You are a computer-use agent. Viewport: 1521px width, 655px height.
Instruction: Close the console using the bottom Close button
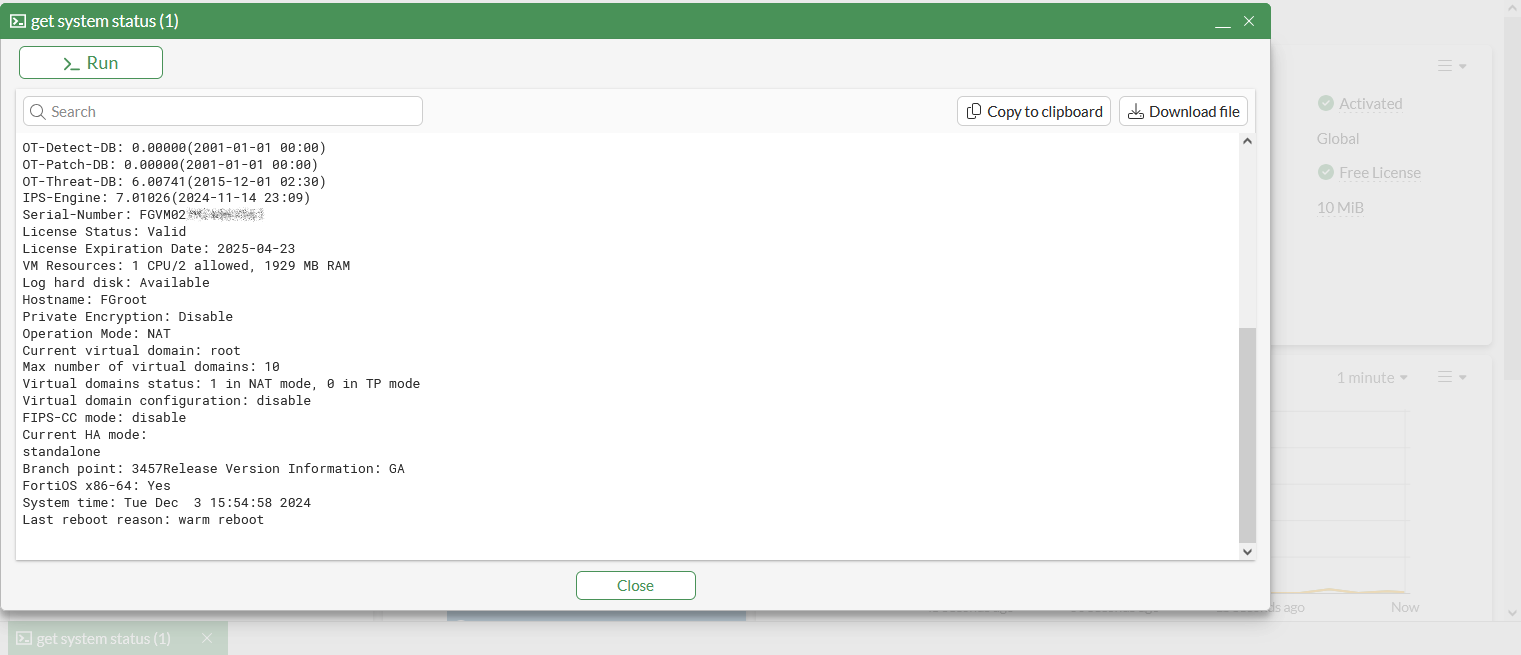636,586
